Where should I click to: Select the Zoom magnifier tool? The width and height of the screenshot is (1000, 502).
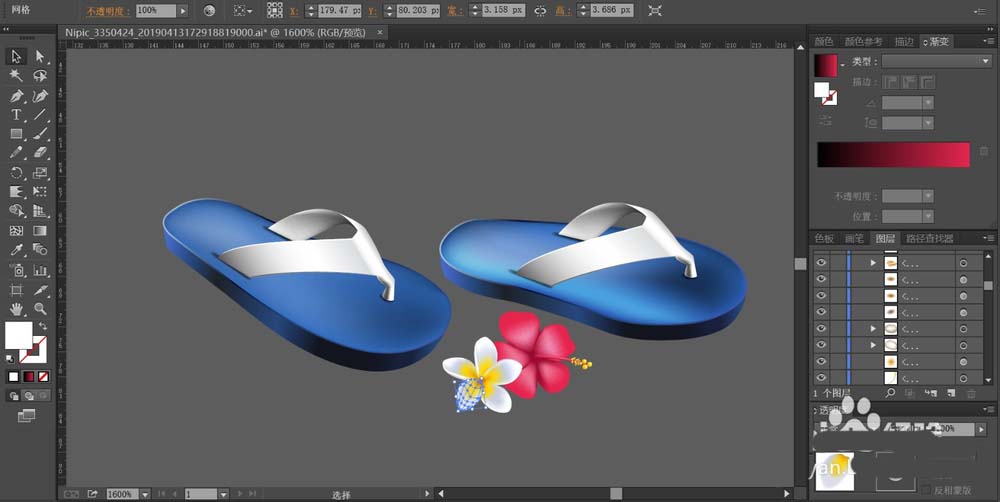point(40,309)
